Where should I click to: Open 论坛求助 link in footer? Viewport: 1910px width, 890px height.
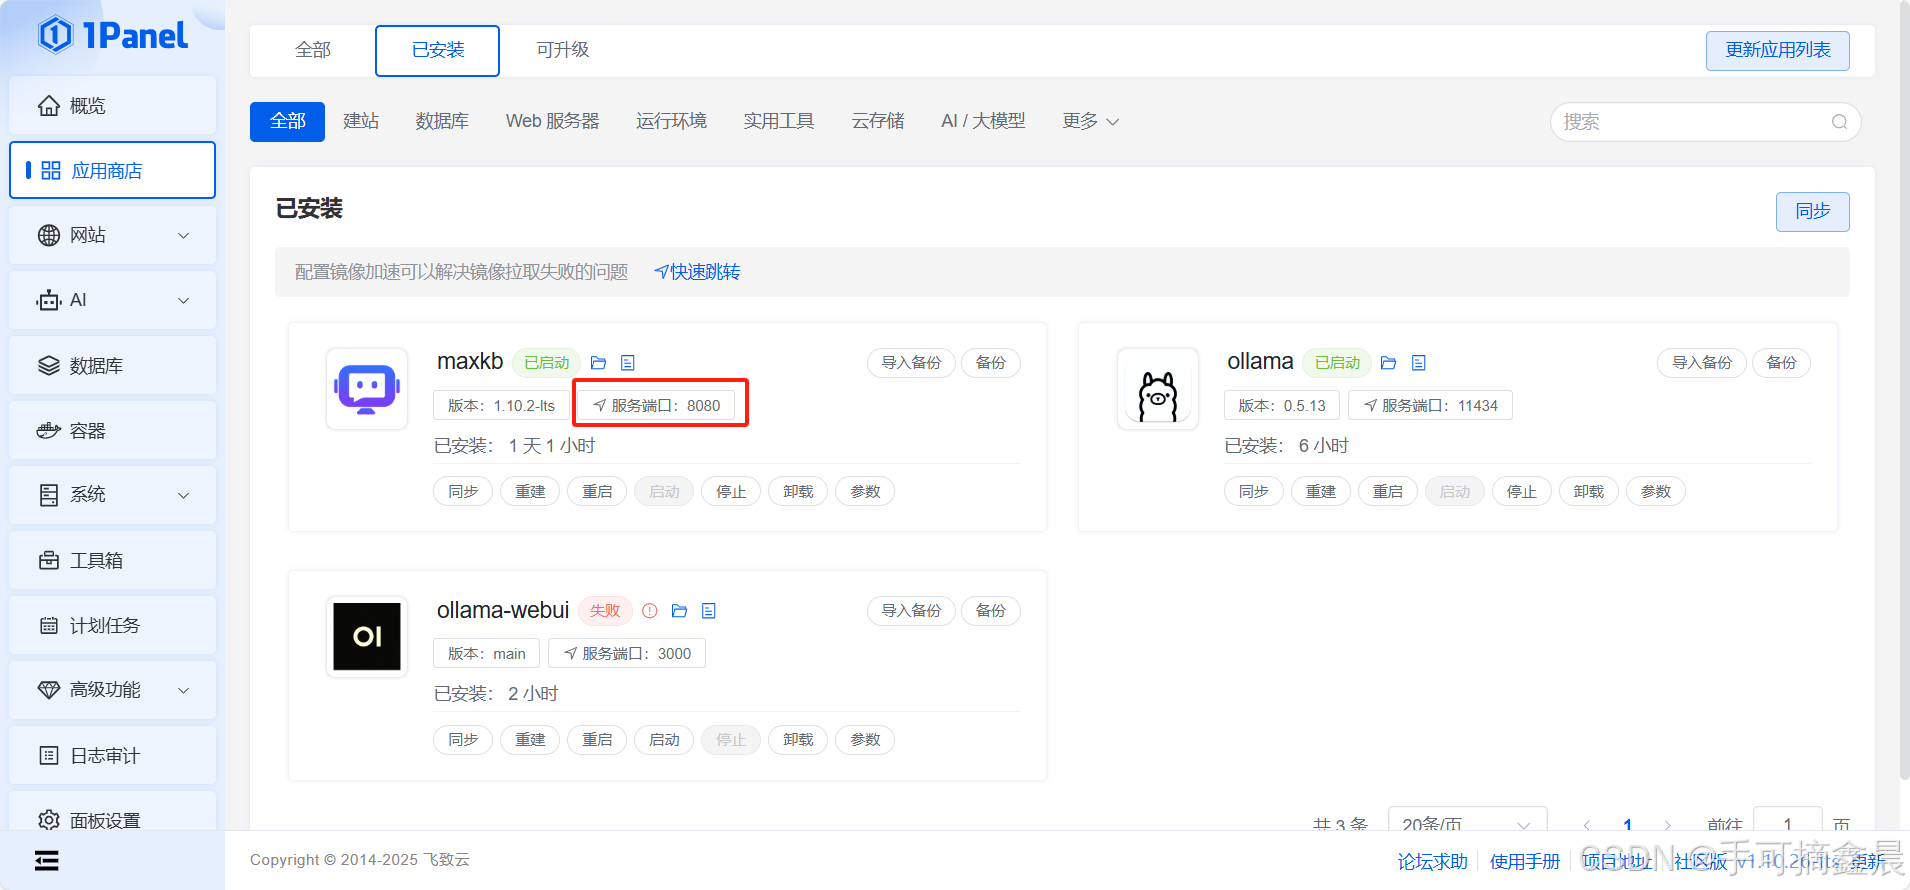click(1433, 862)
